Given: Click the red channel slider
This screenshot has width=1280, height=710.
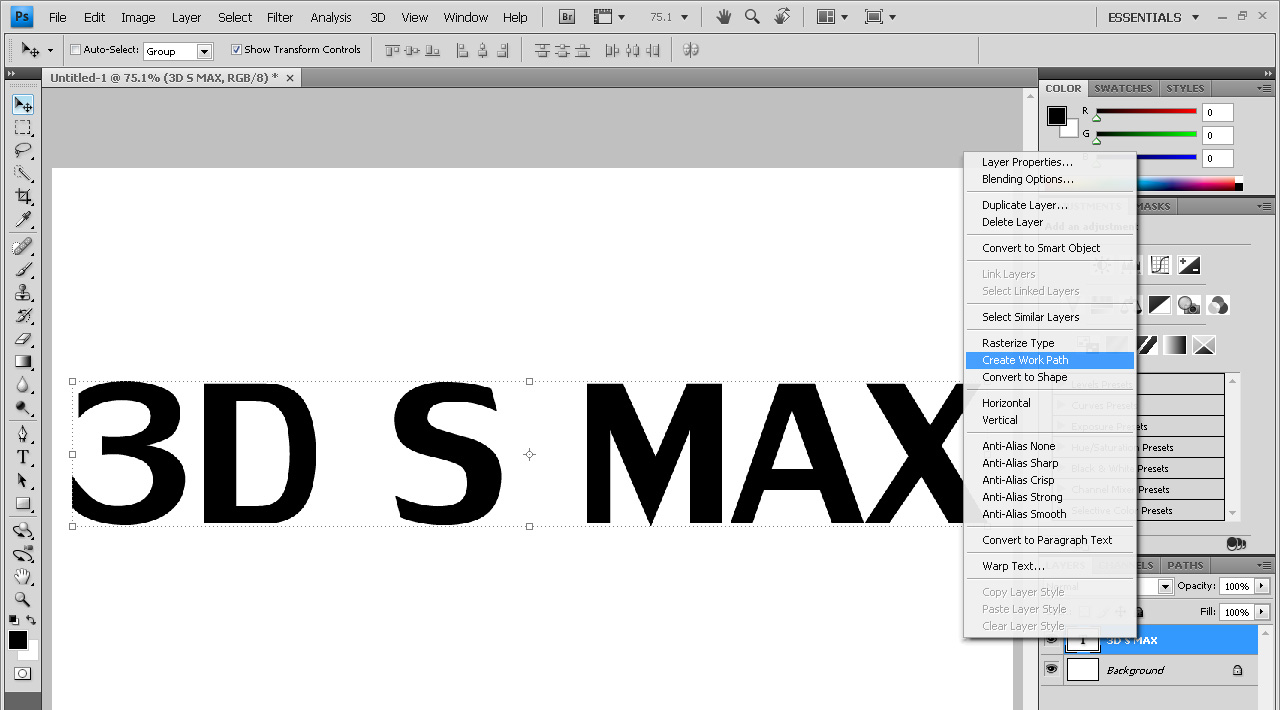Looking at the screenshot, I should [1146, 112].
